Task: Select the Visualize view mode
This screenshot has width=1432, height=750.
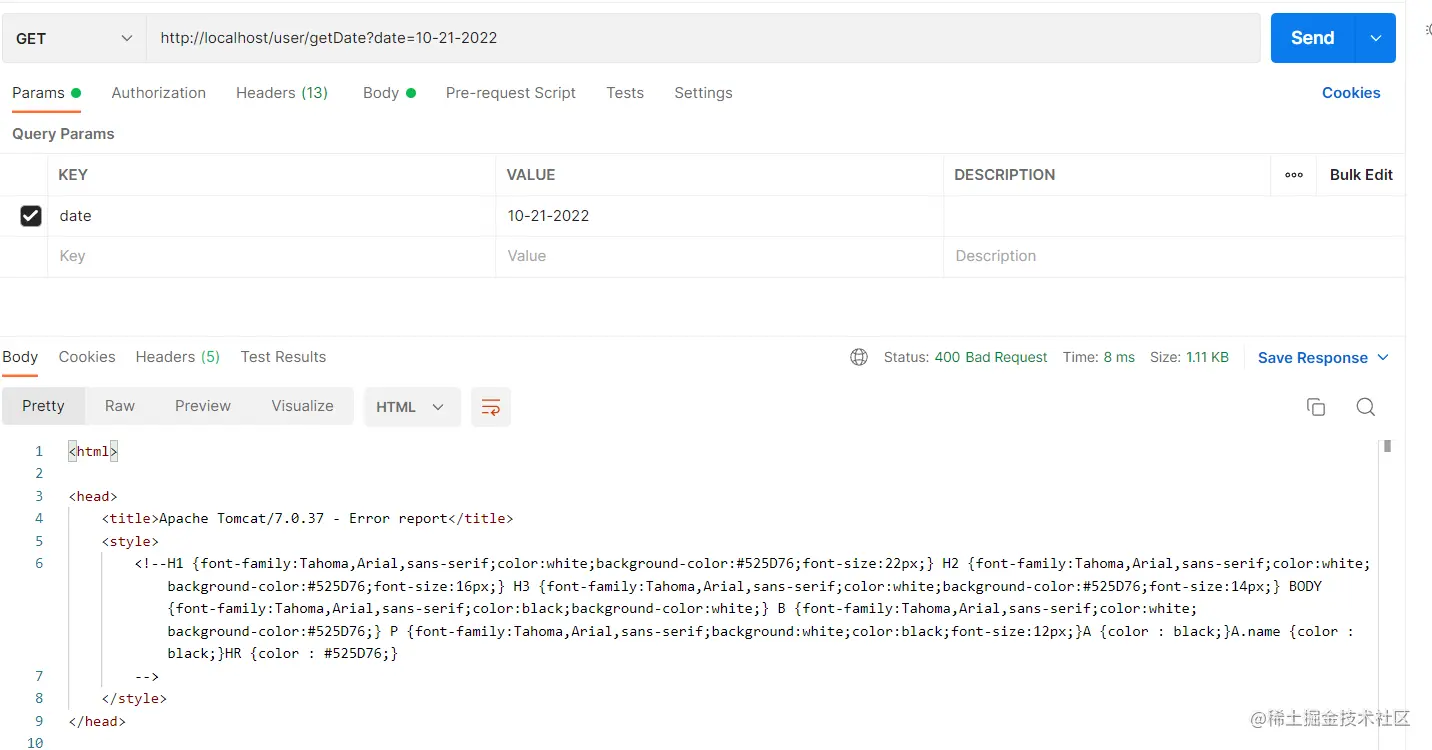Action: tap(302, 406)
